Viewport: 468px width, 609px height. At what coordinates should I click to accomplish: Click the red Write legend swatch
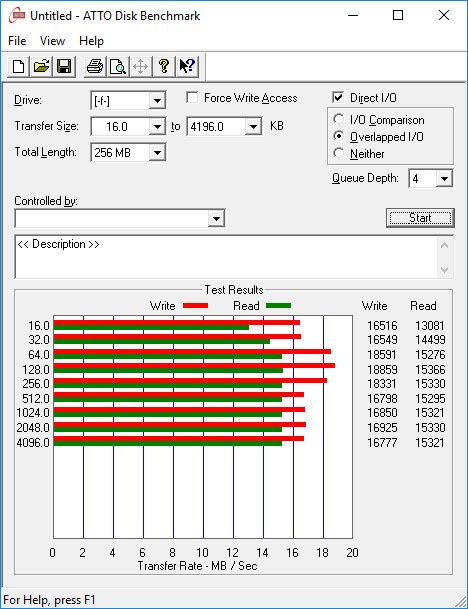click(x=195, y=306)
